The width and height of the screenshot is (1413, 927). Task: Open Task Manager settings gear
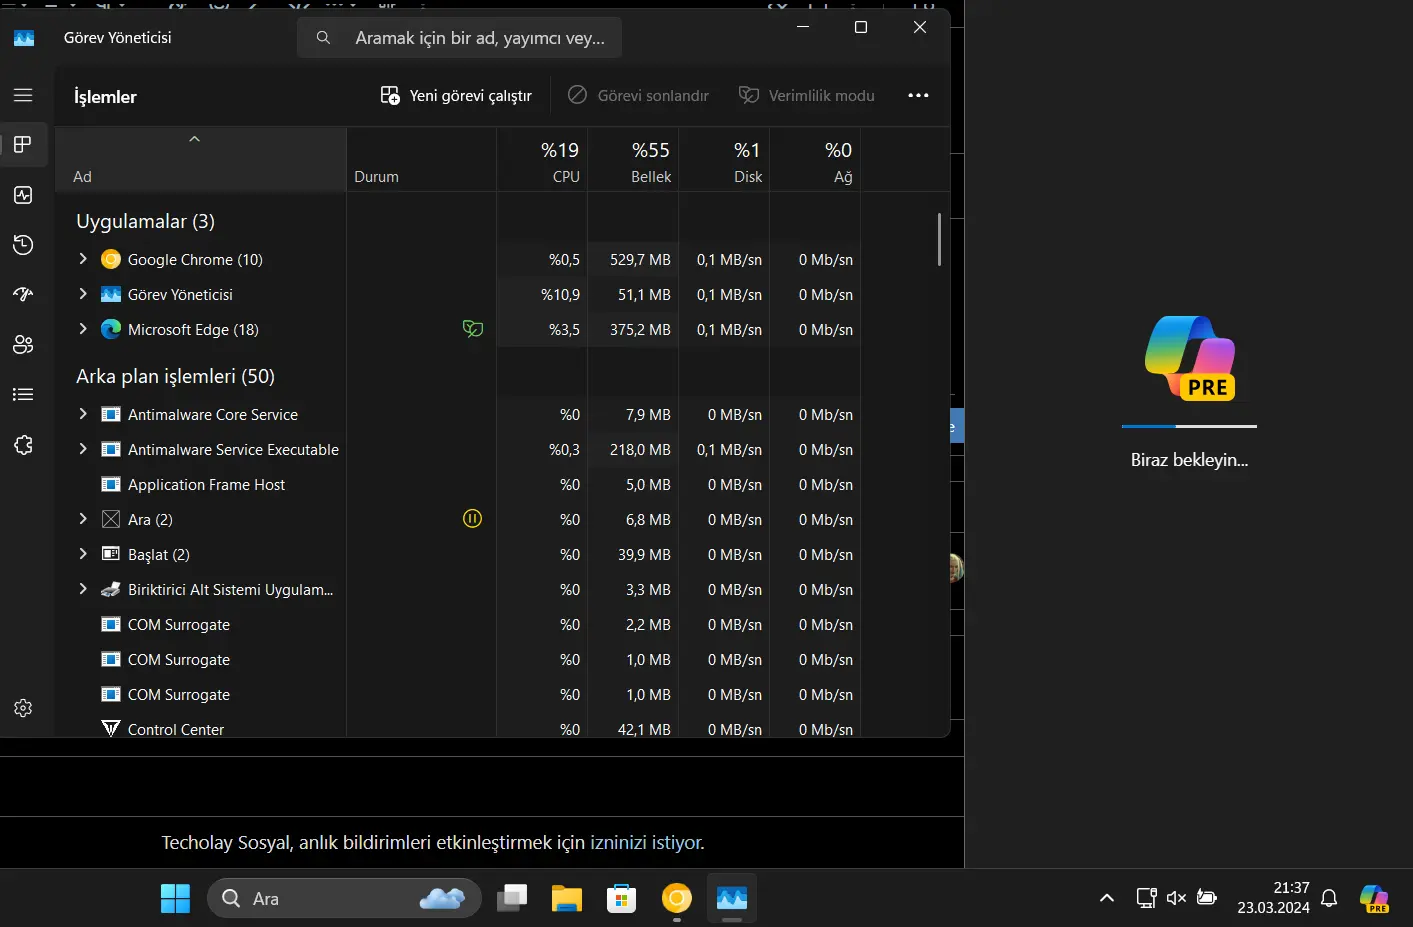point(23,708)
